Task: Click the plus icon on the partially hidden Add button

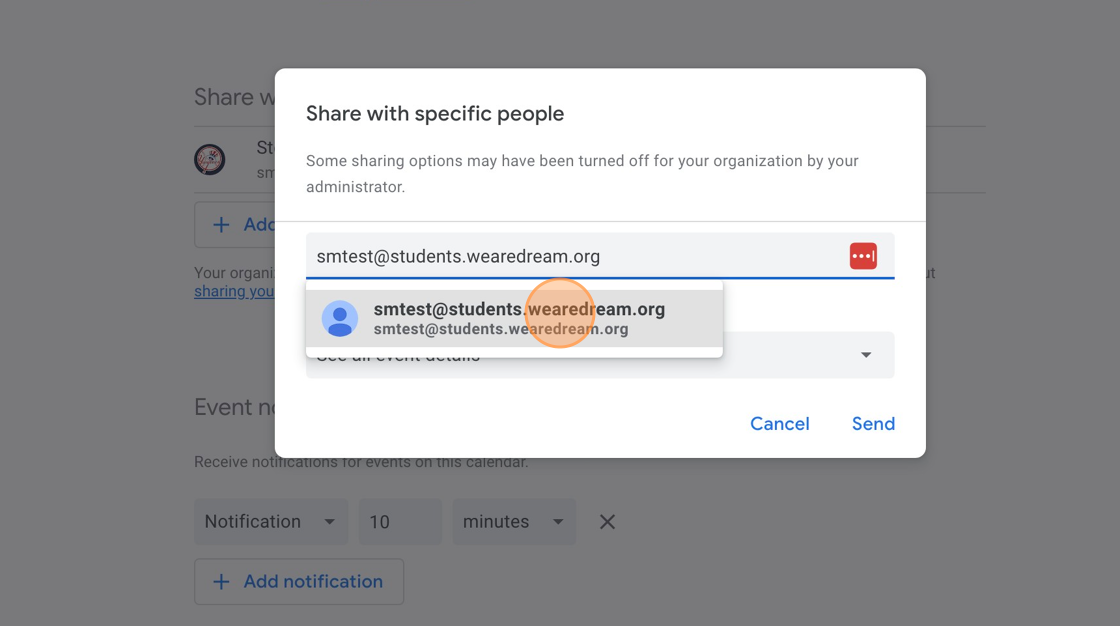Action: [221, 224]
